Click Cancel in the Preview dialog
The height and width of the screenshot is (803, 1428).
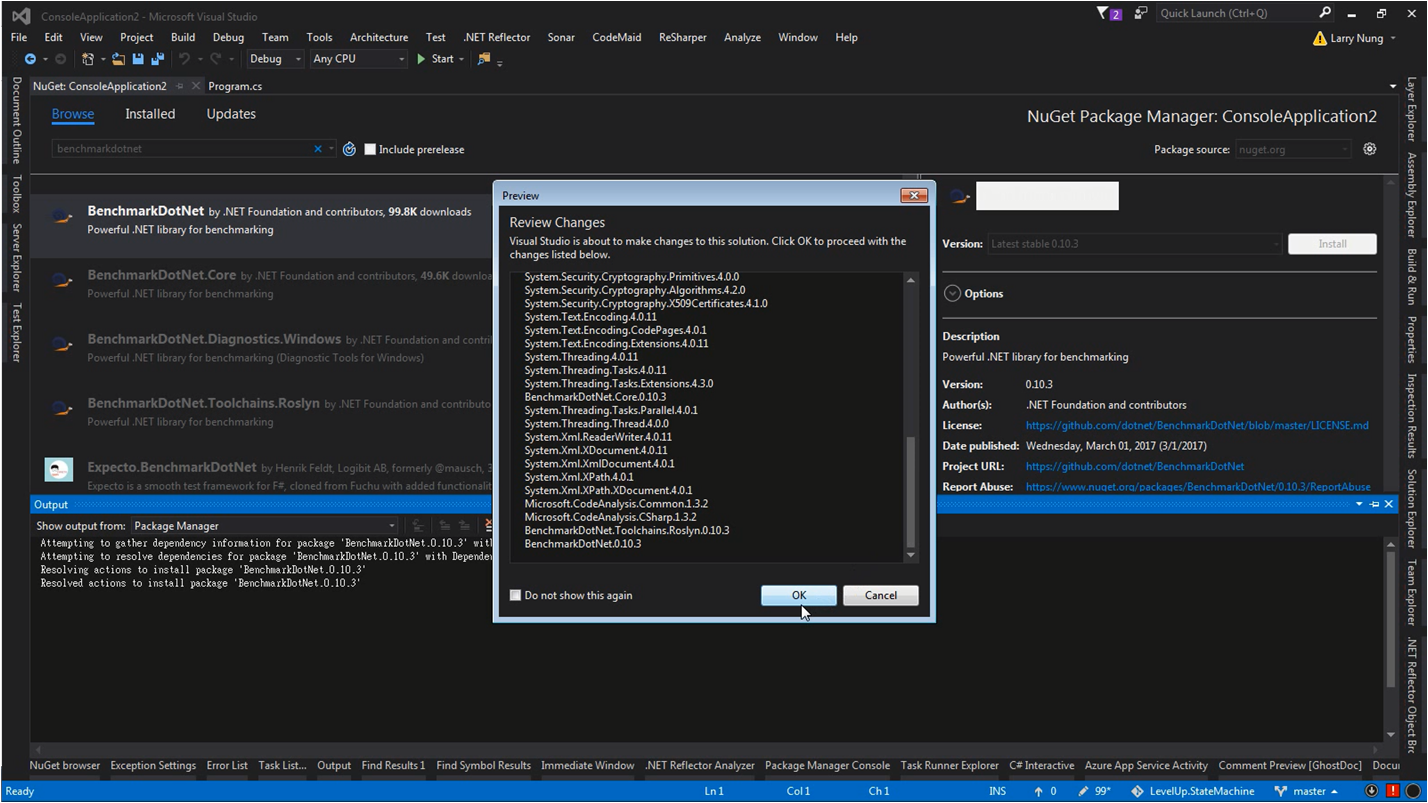(x=881, y=595)
